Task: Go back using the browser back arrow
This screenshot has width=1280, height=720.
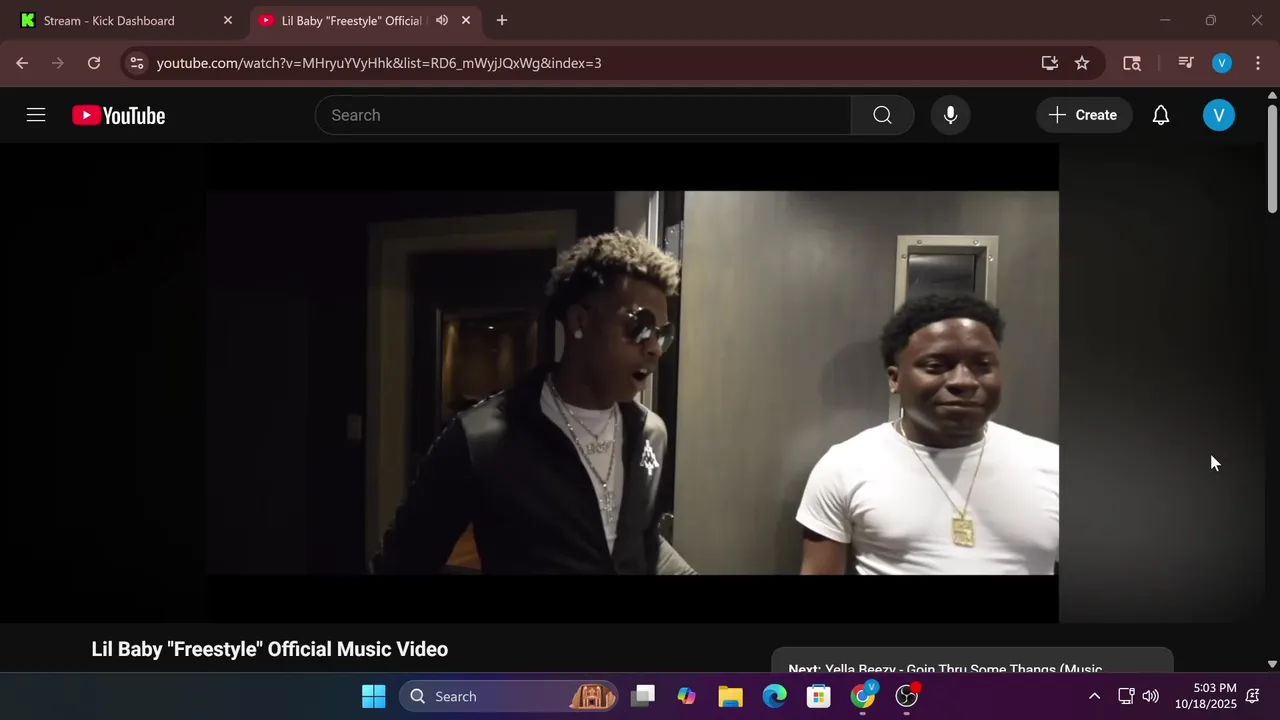Action: [x=22, y=63]
